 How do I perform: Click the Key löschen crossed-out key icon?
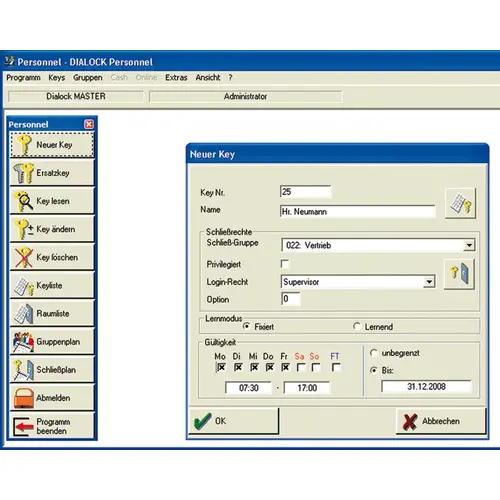point(23,257)
